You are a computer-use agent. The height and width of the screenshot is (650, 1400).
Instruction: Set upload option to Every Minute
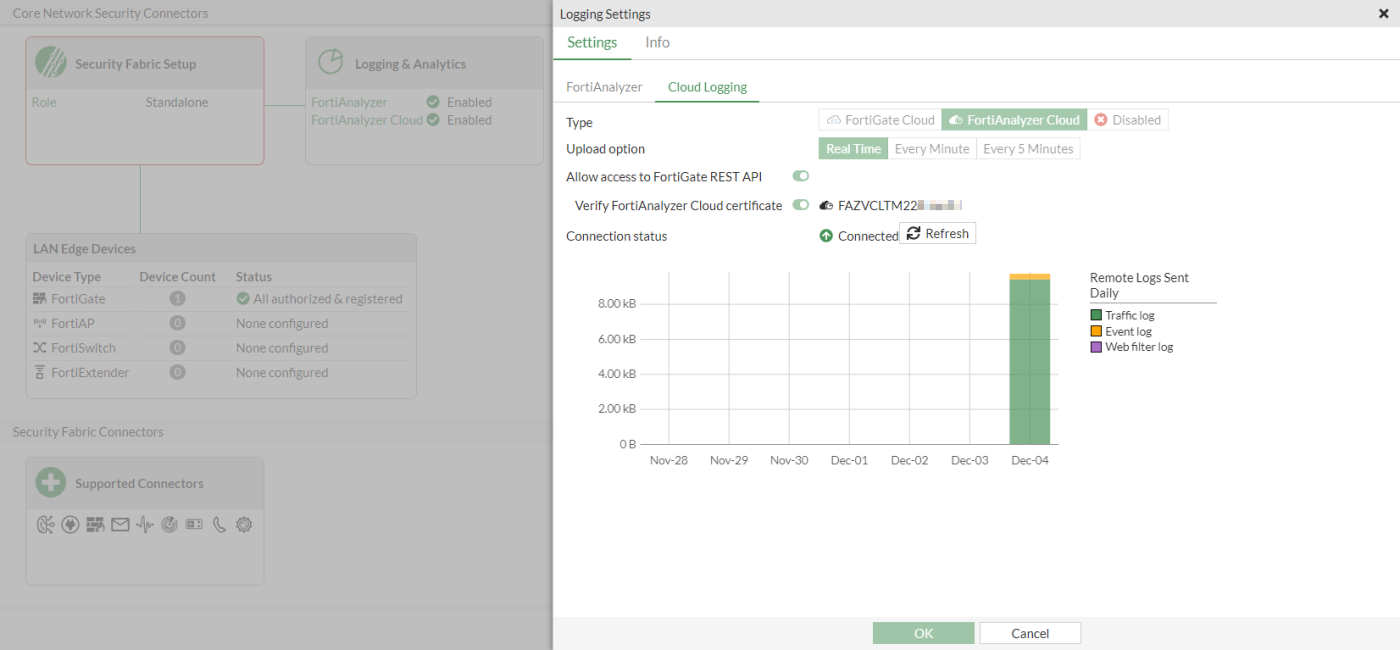[931, 148]
